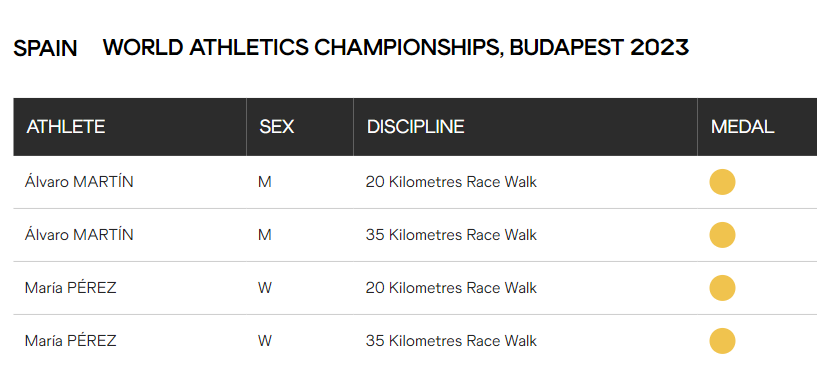Click the gold medal icon for Álvaro Martín 20 km
This screenshot has height=371, width=817.
coord(722,182)
